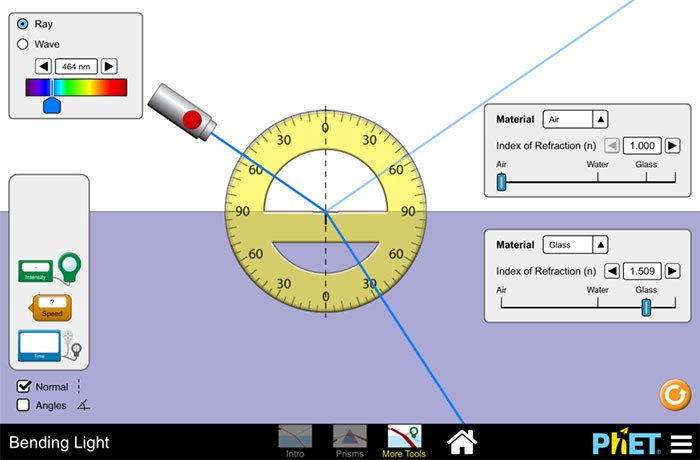The height and width of the screenshot is (460, 700).
Task: Increase the top index of refraction
Action: tap(673, 146)
